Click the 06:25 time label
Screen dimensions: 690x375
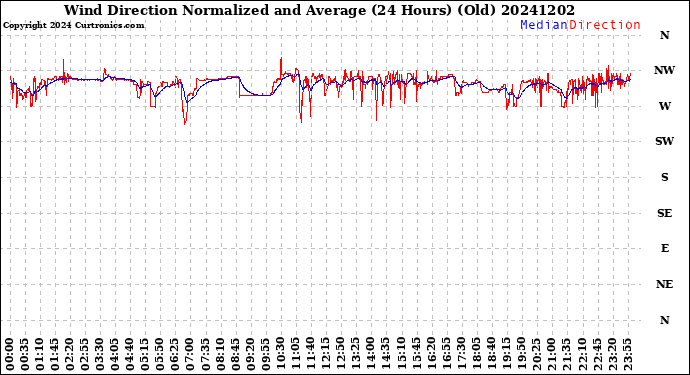(x=175, y=355)
